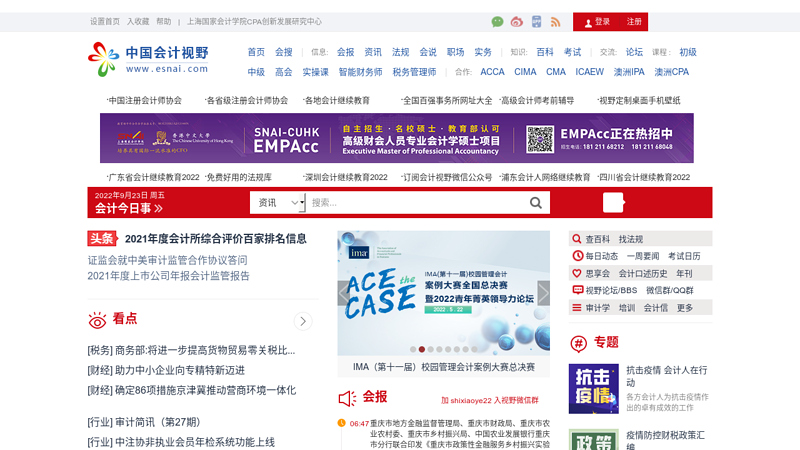
Task: Open 会计今日事 link in red bar
Action: pyautogui.click(x=129, y=208)
